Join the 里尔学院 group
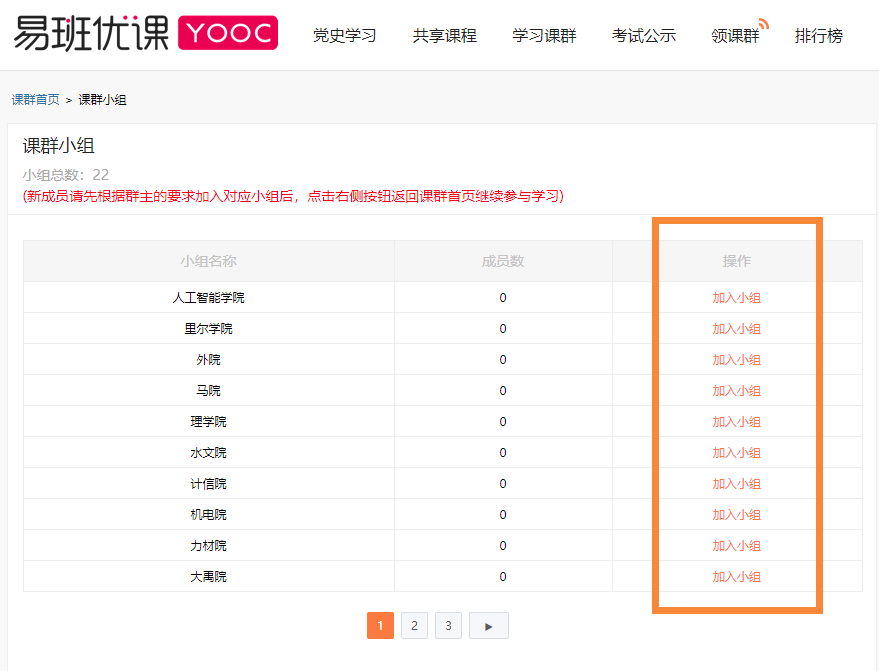The image size is (879, 671). coord(736,329)
